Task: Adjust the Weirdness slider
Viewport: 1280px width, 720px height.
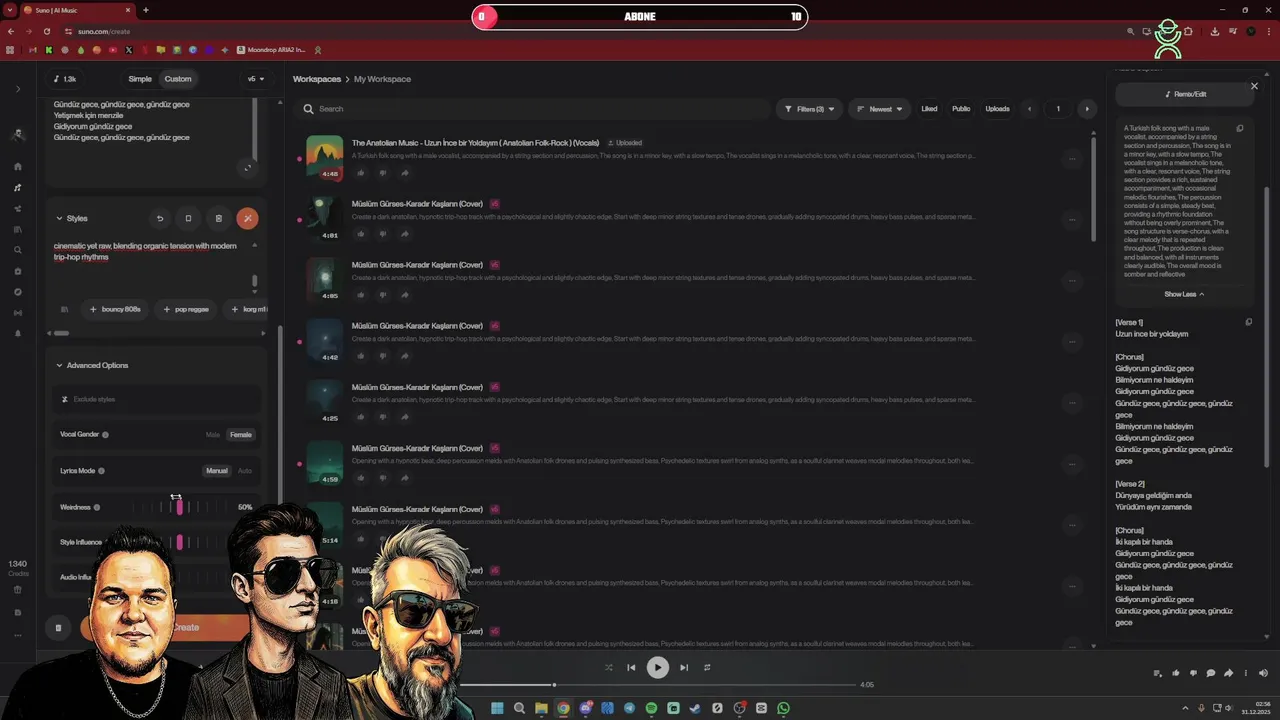Action: click(x=179, y=507)
